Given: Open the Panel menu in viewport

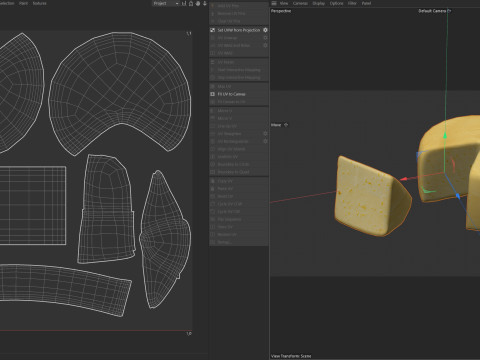Looking at the screenshot, I should (366, 3).
